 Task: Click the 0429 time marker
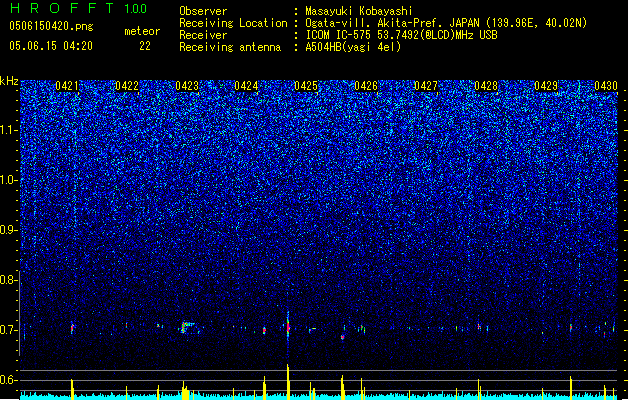click(546, 86)
